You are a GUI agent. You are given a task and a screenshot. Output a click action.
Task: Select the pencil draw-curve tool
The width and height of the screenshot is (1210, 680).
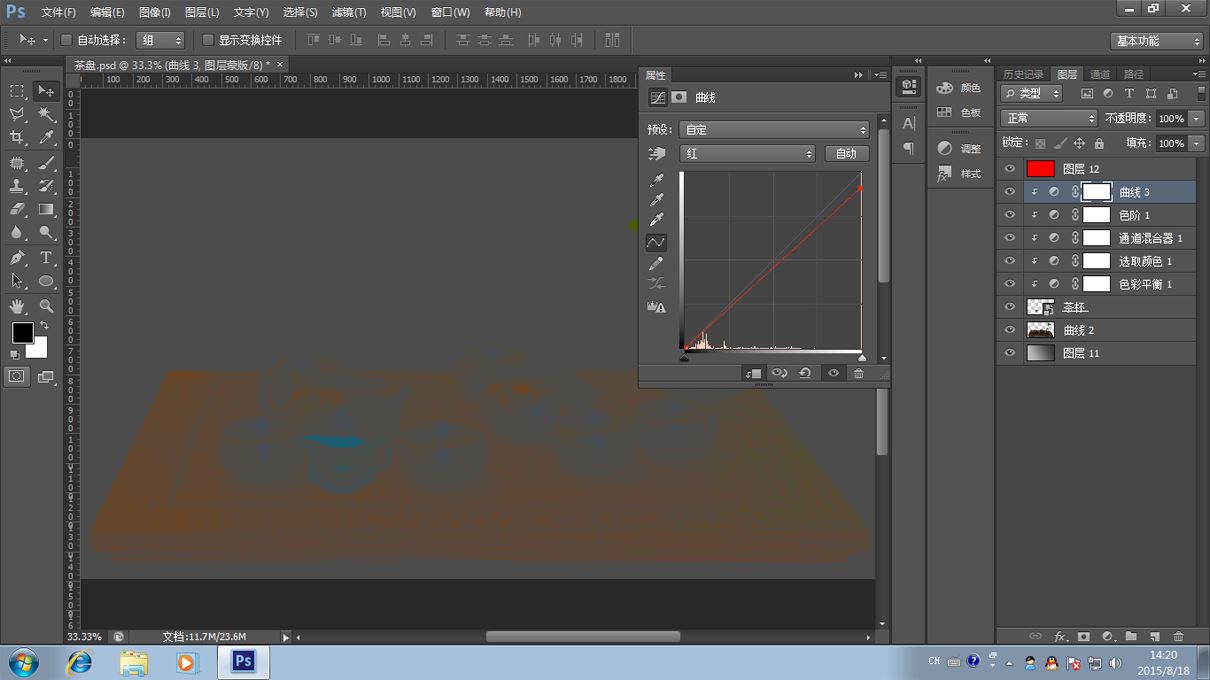point(656,263)
